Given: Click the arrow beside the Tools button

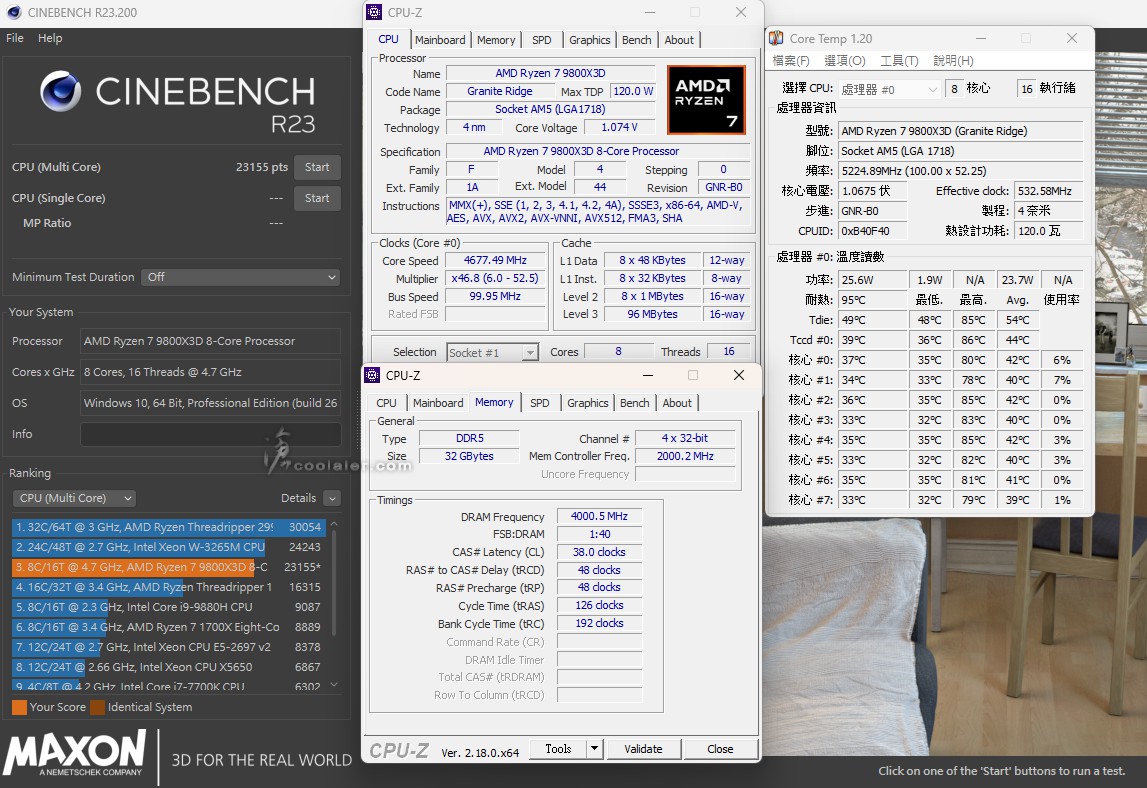Looking at the screenshot, I should click(x=594, y=748).
